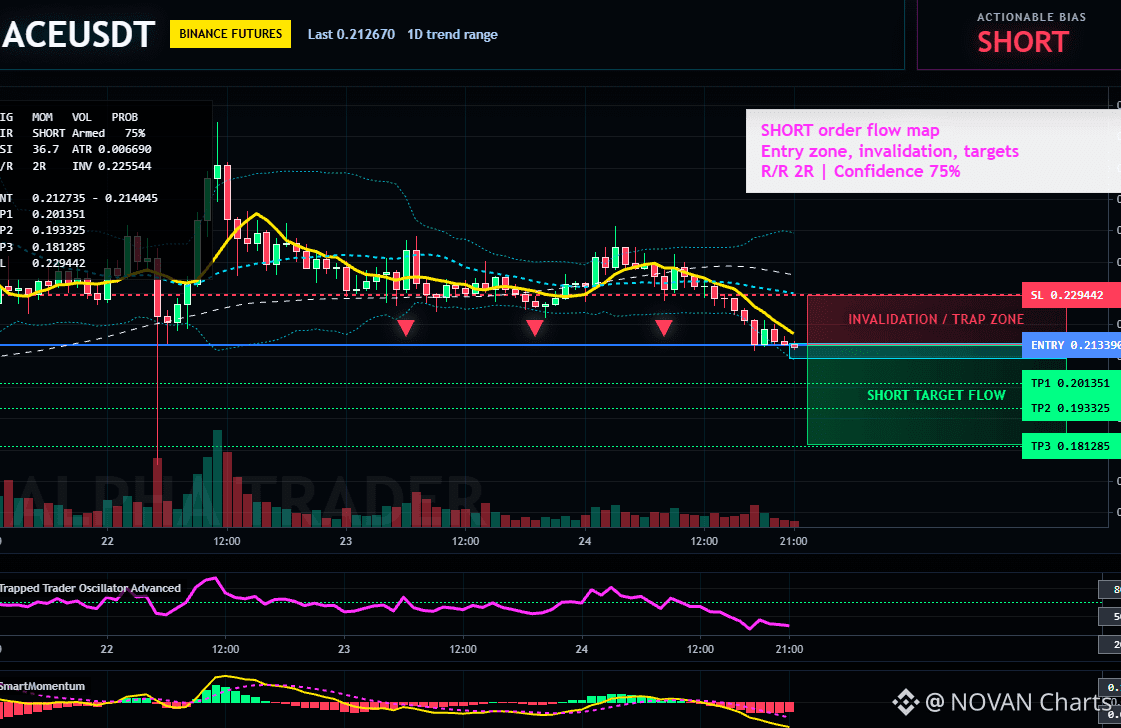This screenshot has width=1121, height=728.
Task: Click the rightmost red triangle signal marker
Action: 663,328
